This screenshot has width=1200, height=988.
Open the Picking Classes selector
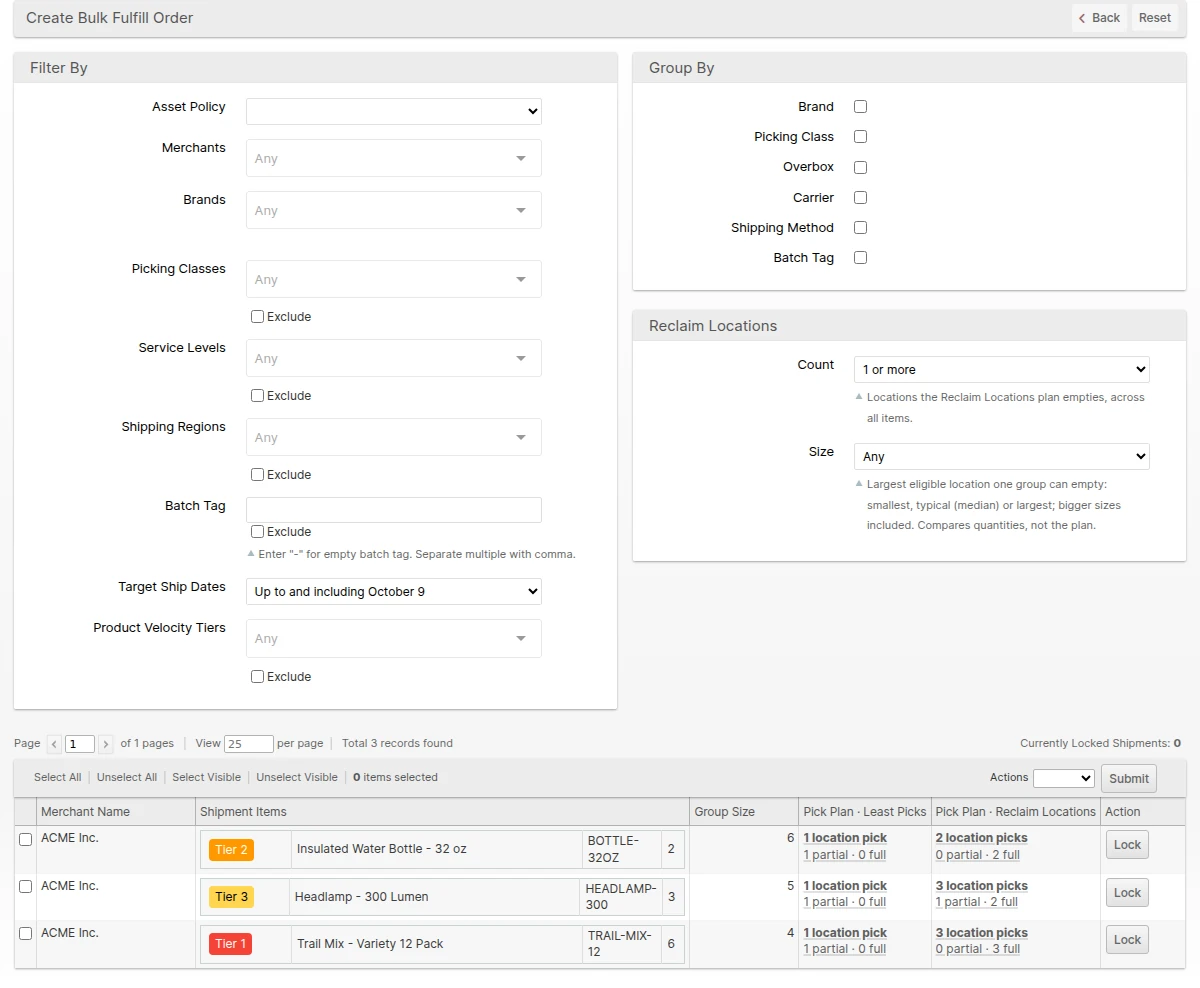(x=394, y=279)
